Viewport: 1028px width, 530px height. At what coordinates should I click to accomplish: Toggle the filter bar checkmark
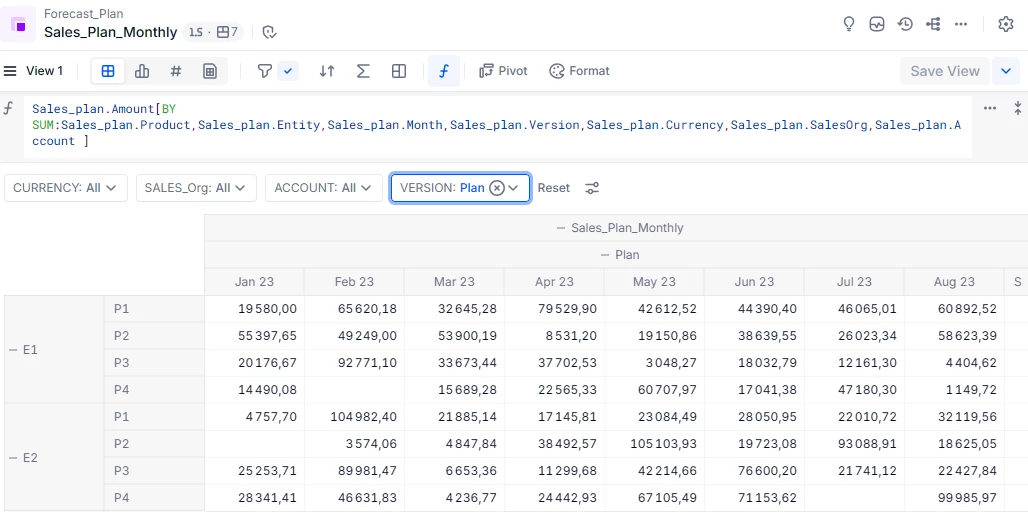click(289, 71)
